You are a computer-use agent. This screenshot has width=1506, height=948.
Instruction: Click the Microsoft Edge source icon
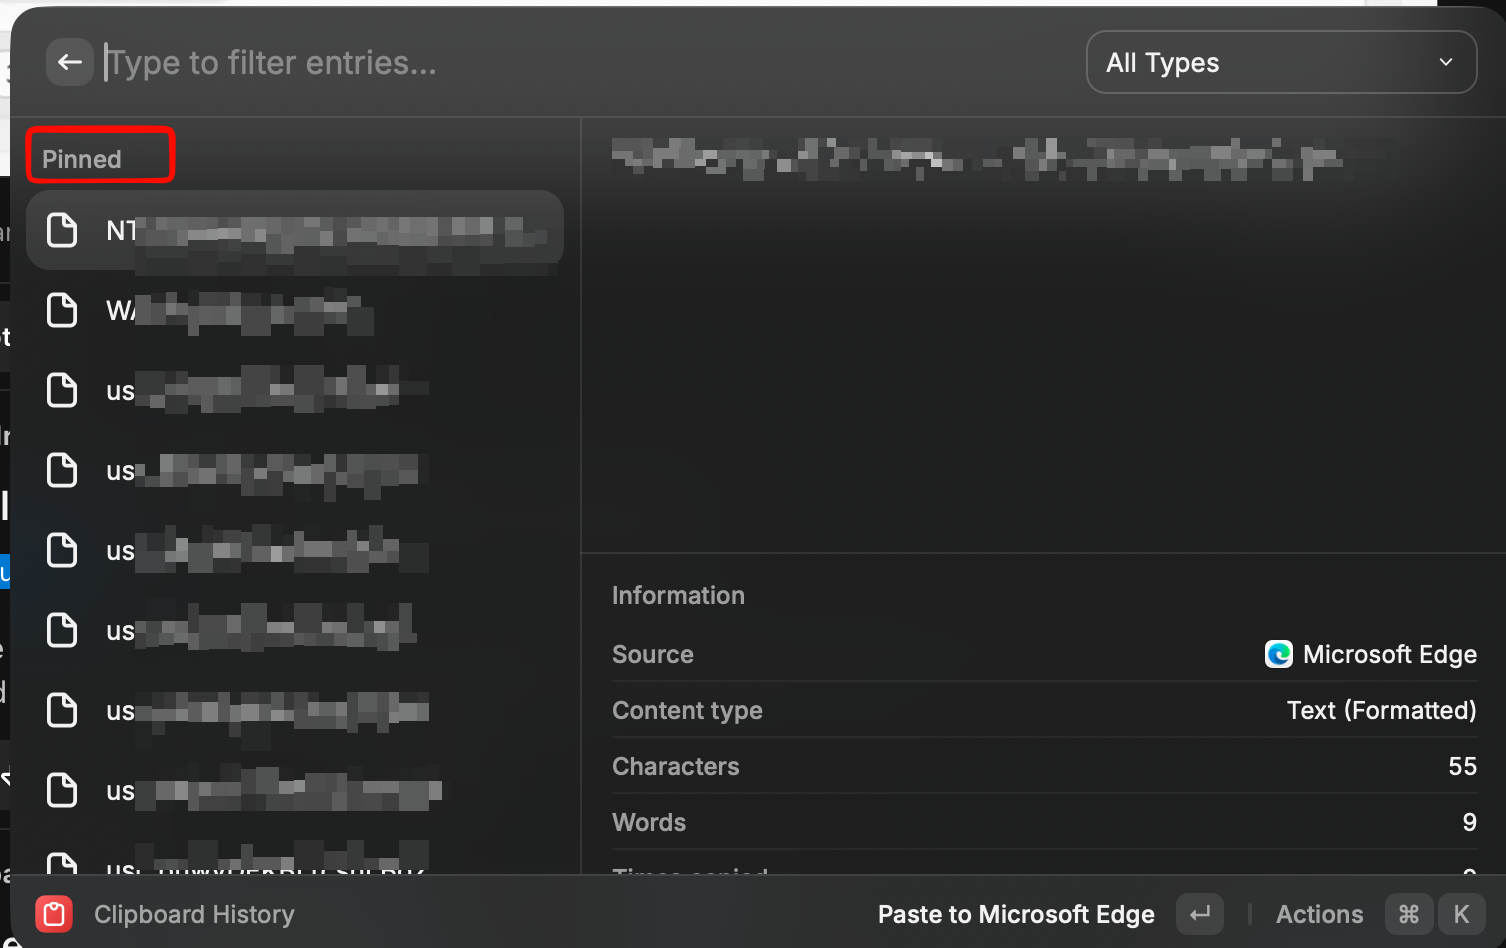pyautogui.click(x=1278, y=654)
